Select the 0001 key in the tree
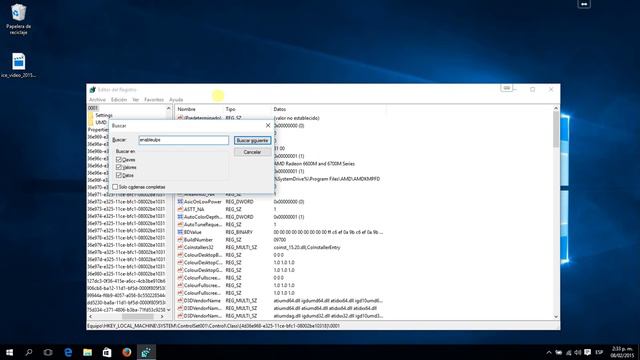Screen dimensions: 640x360 point(93,108)
